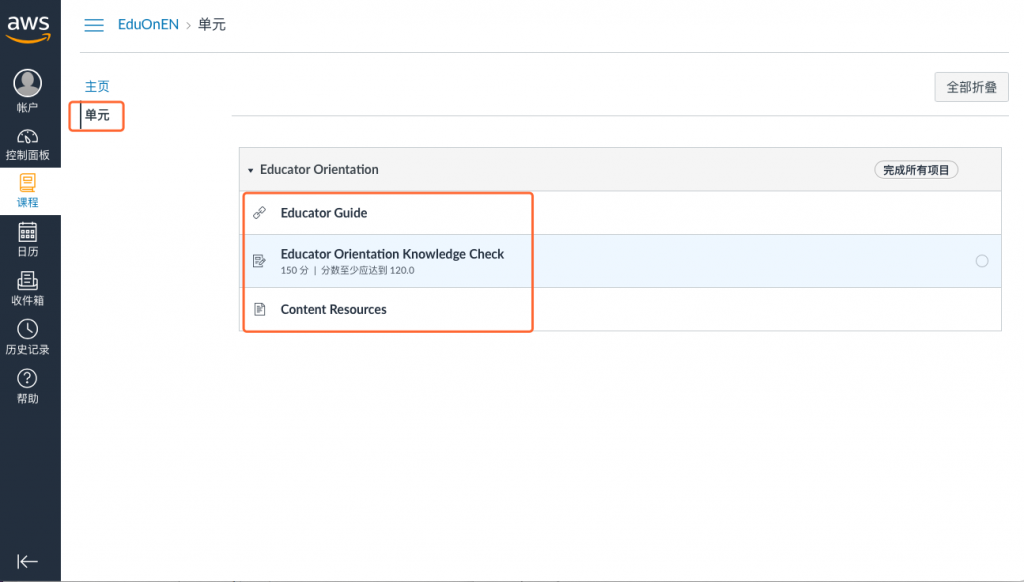Image resolution: width=1024 pixels, height=582 pixels.
Task: Open the EduOnEN breadcrumb link
Action: click(x=148, y=24)
